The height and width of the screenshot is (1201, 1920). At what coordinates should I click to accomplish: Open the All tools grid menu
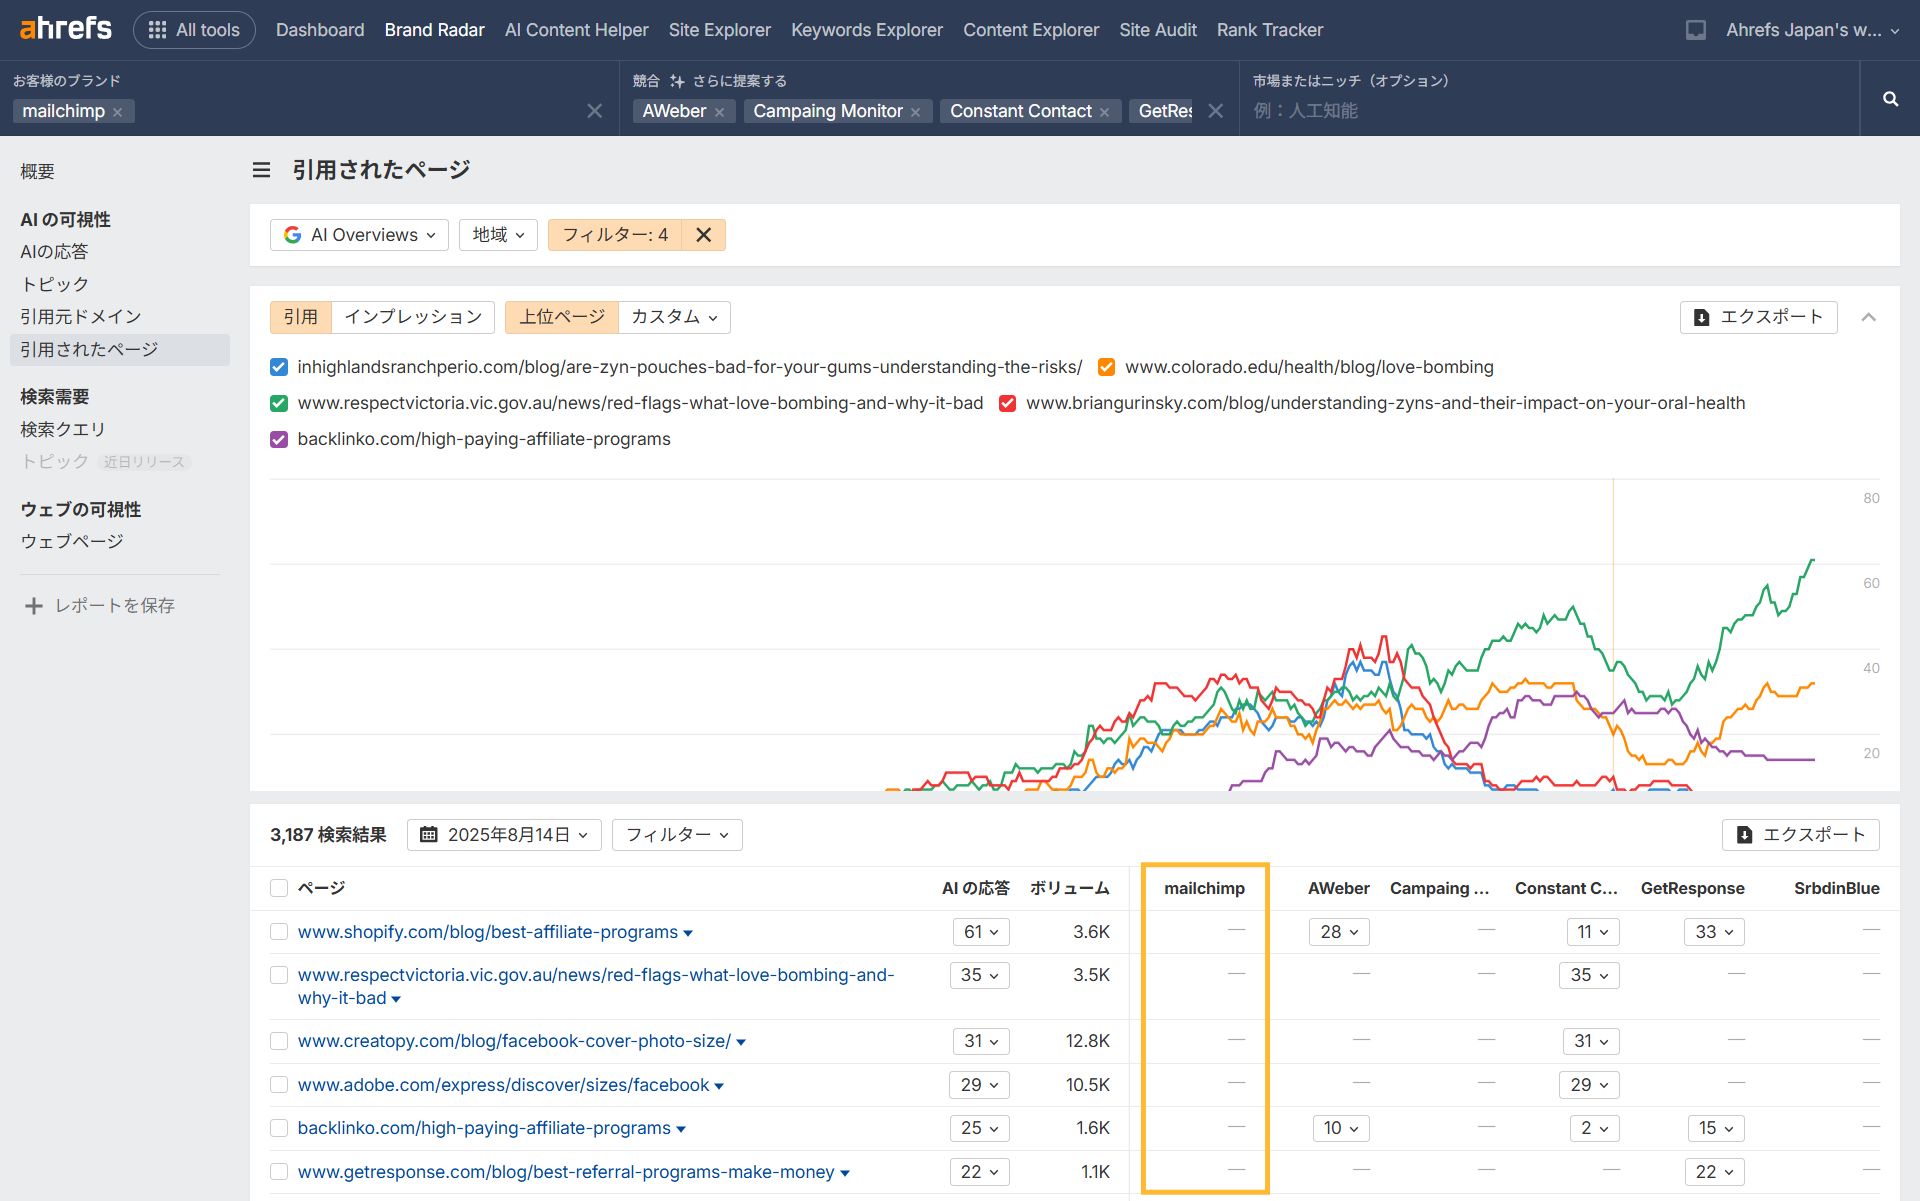coord(157,29)
